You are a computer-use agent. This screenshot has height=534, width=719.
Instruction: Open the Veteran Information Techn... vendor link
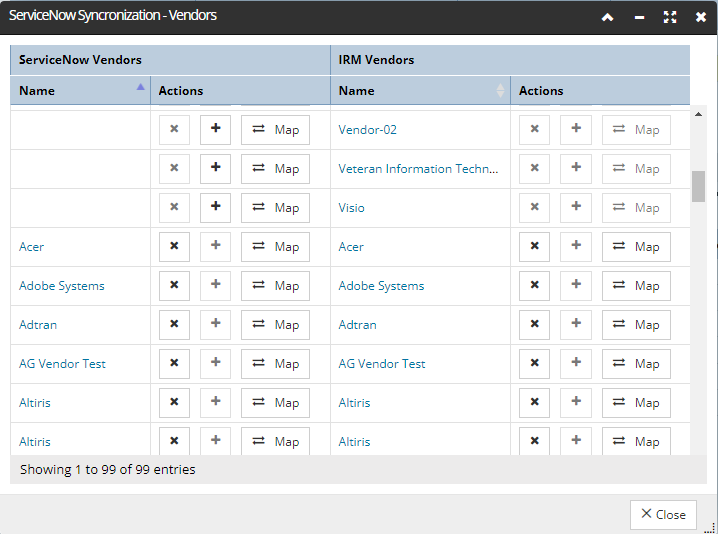tap(418, 169)
